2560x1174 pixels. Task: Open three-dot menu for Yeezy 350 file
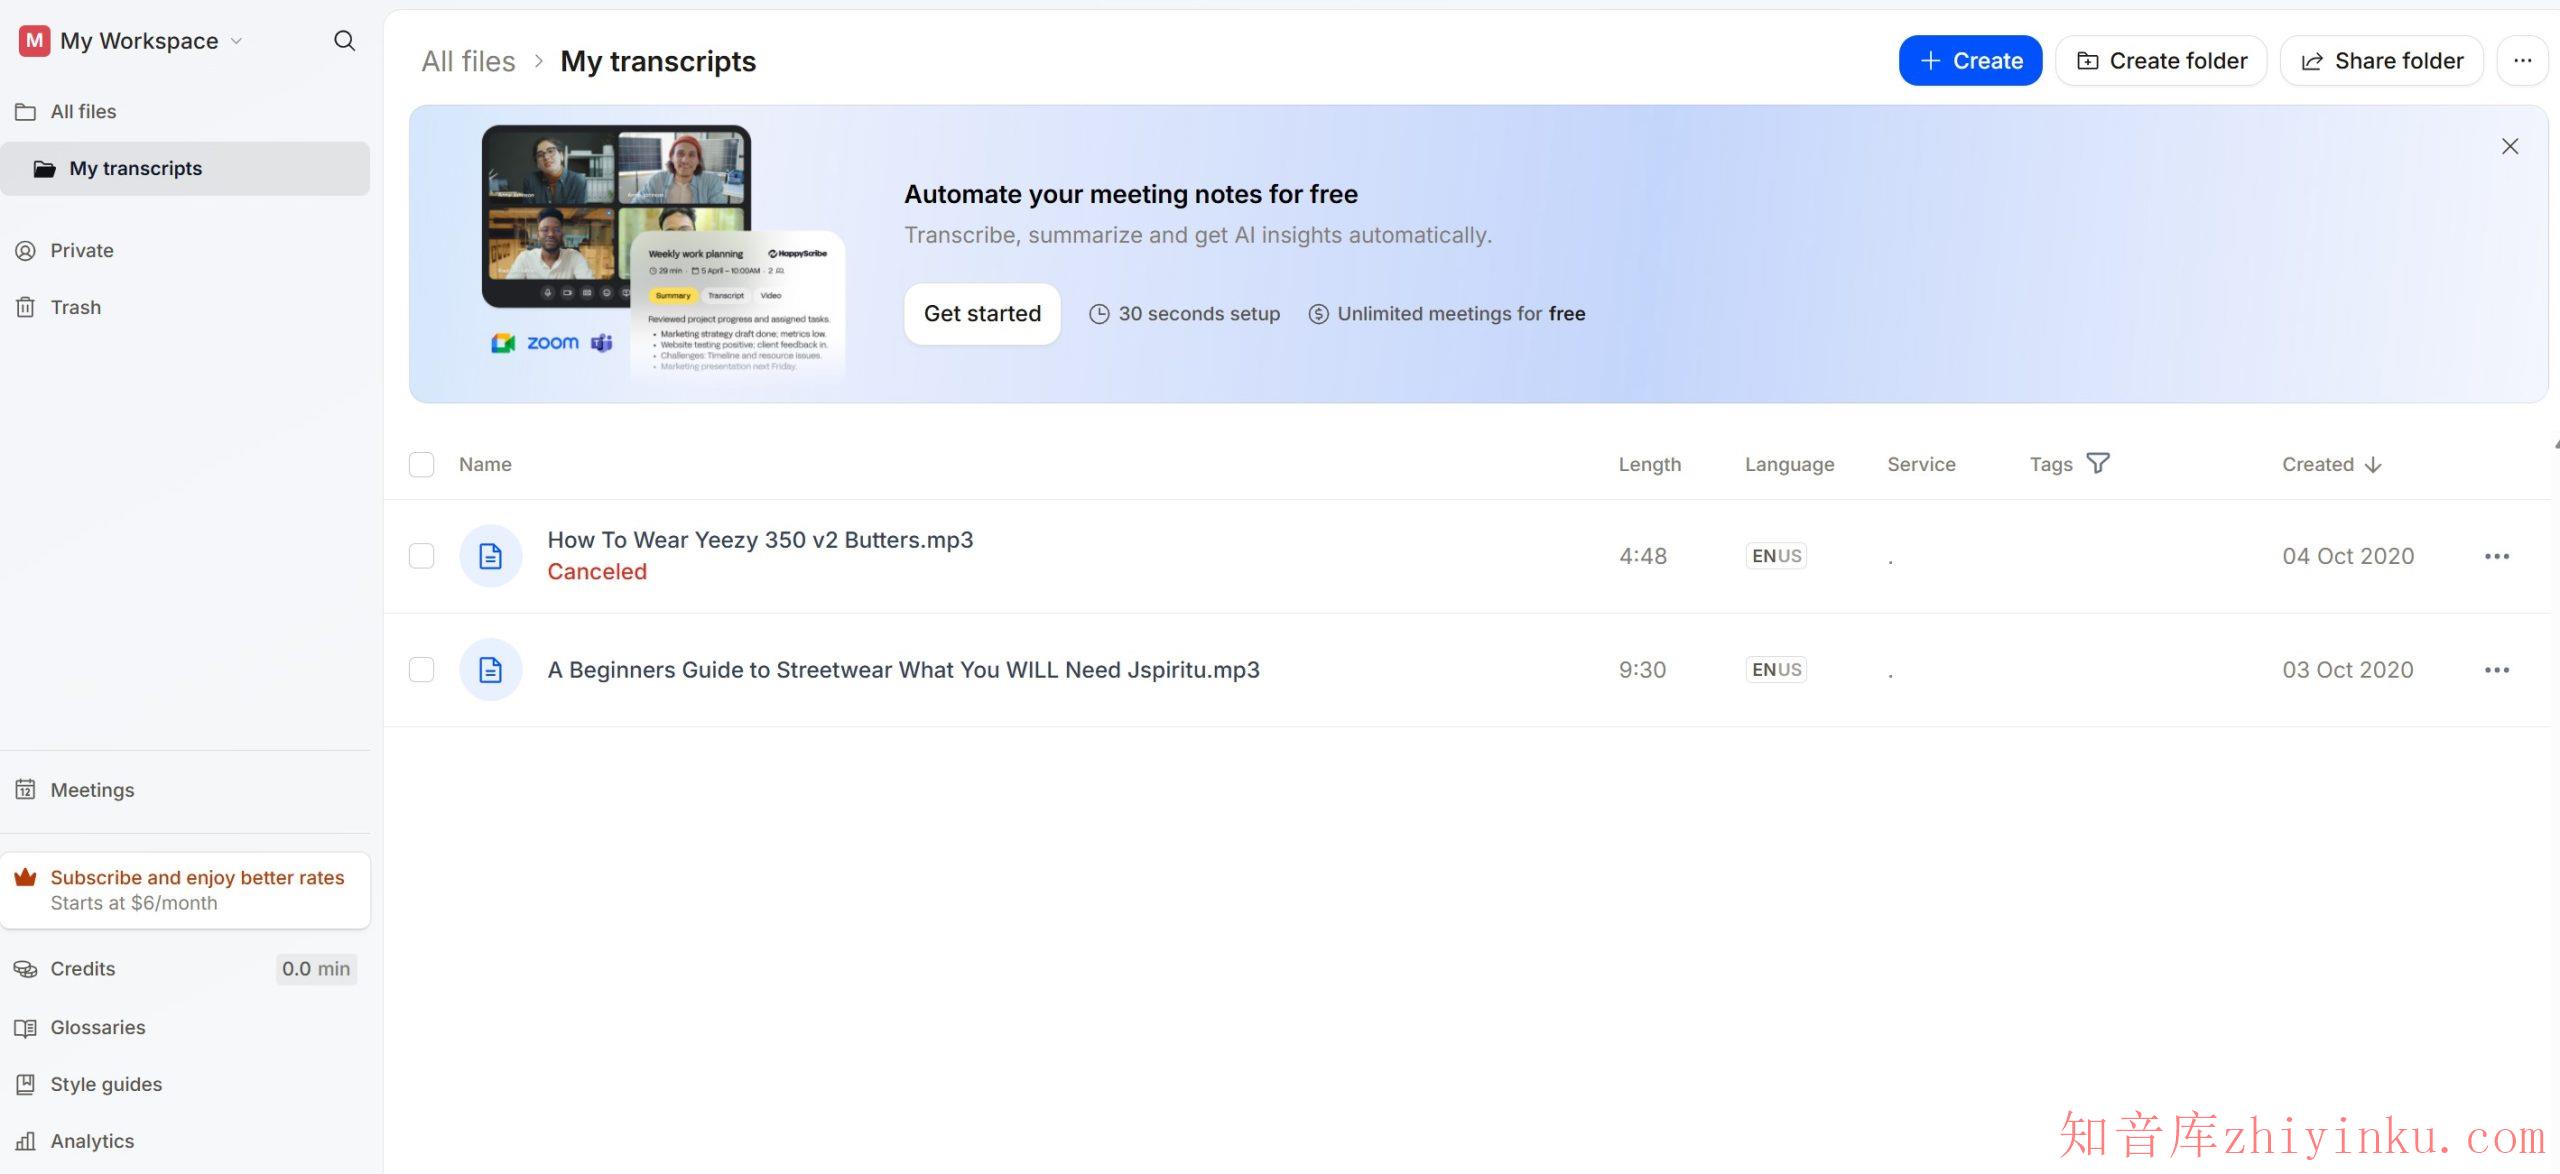(x=2496, y=556)
